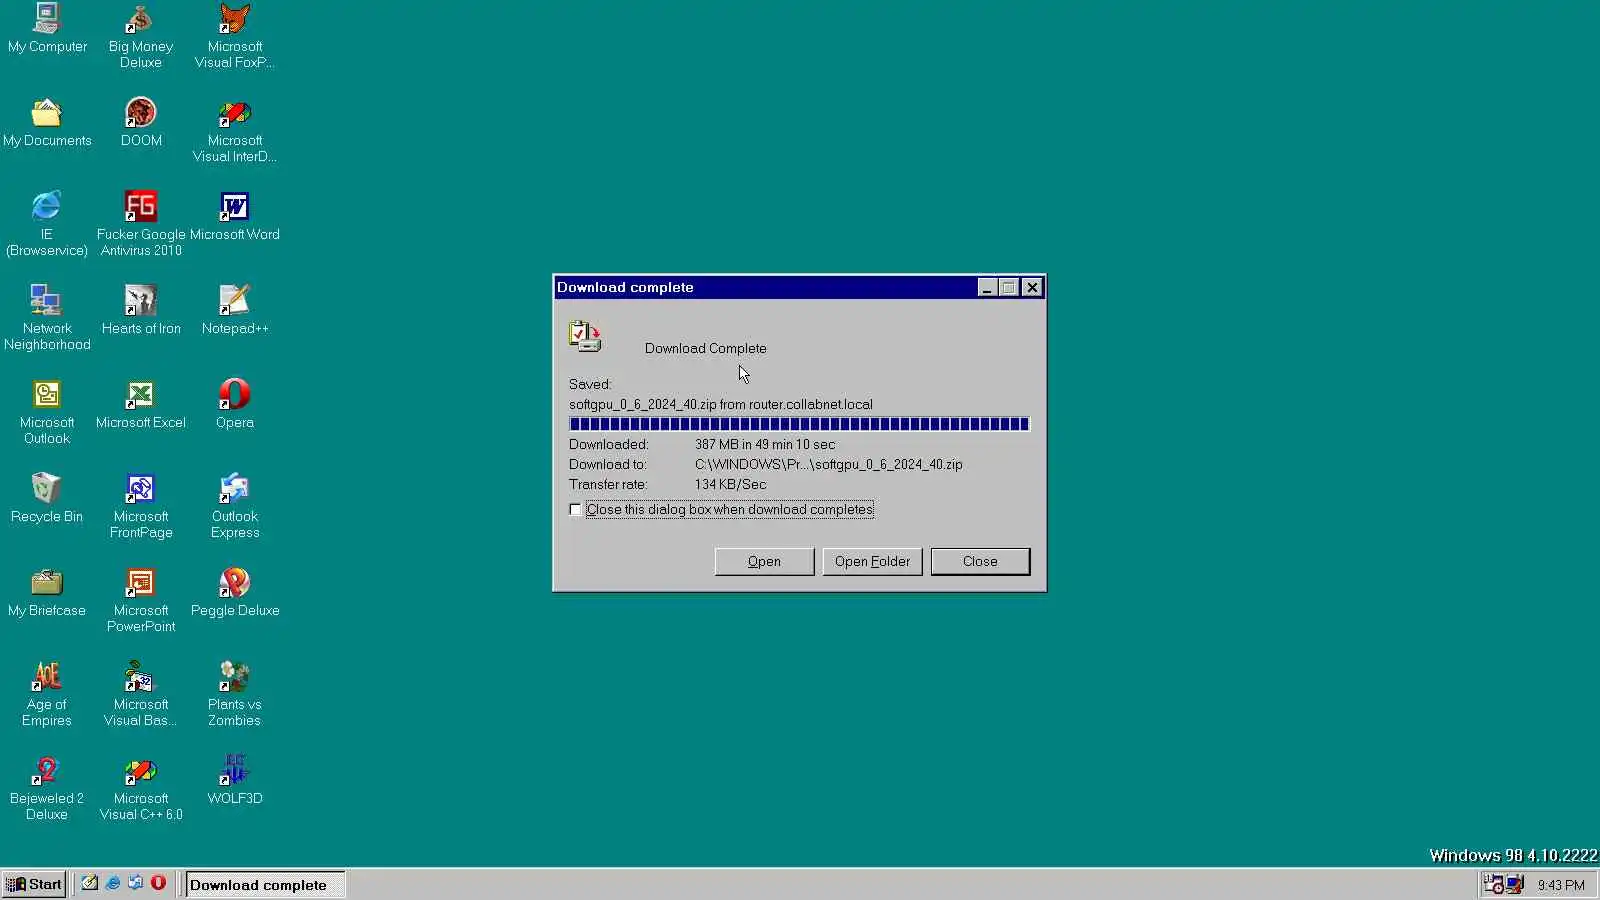The height and width of the screenshot is (900, 1600).
Task: Select the My Briefcase icon
Action: click(47, 592)
